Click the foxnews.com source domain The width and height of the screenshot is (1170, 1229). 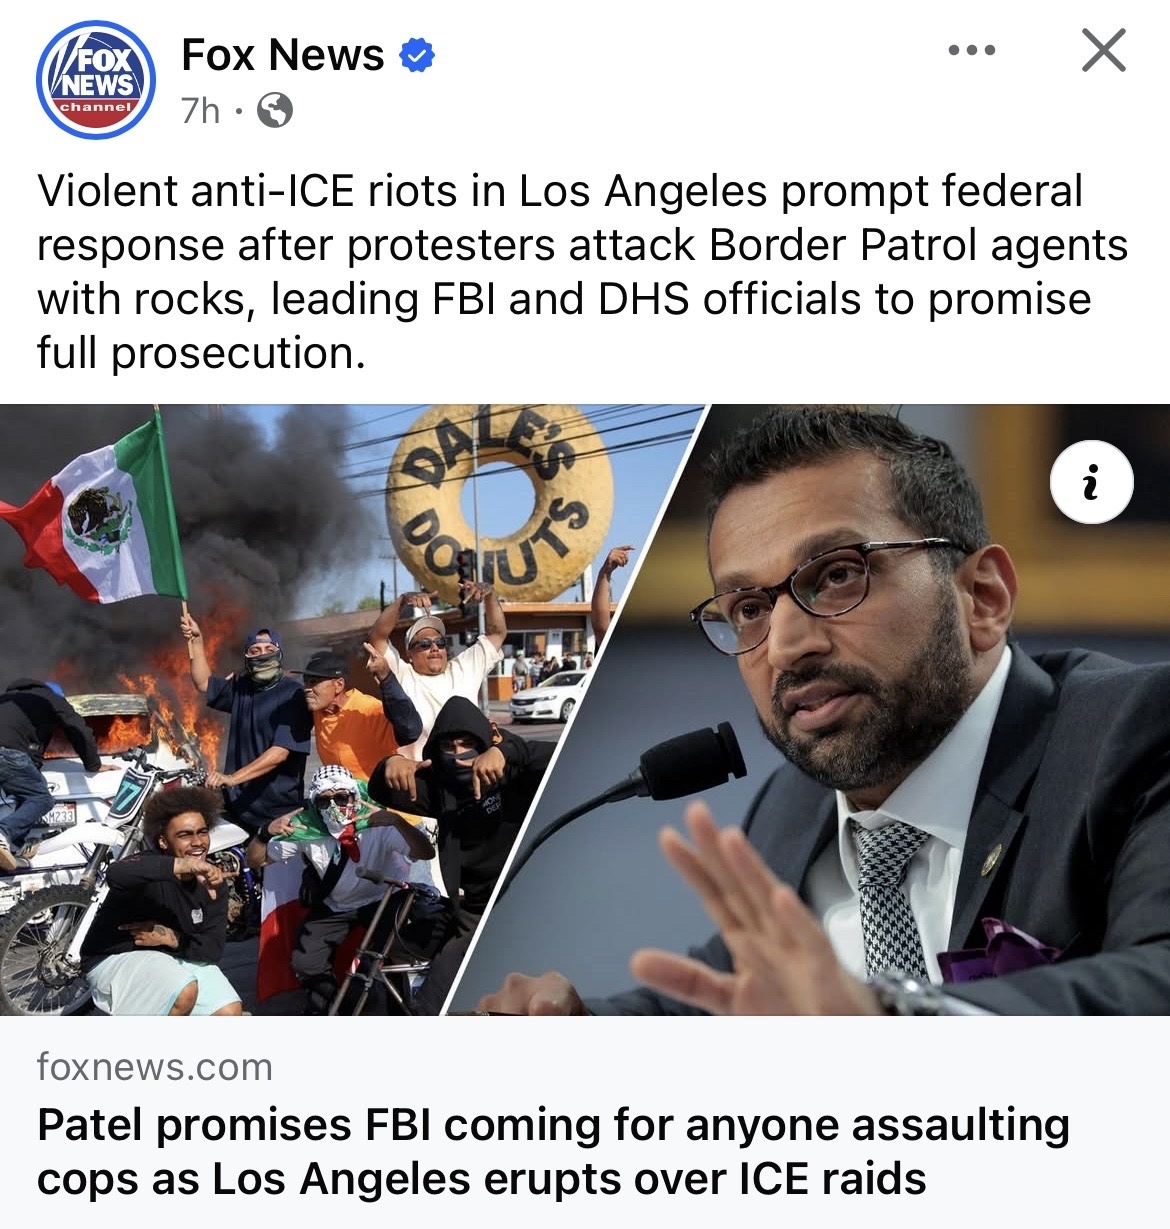(x=155, y=1067)
